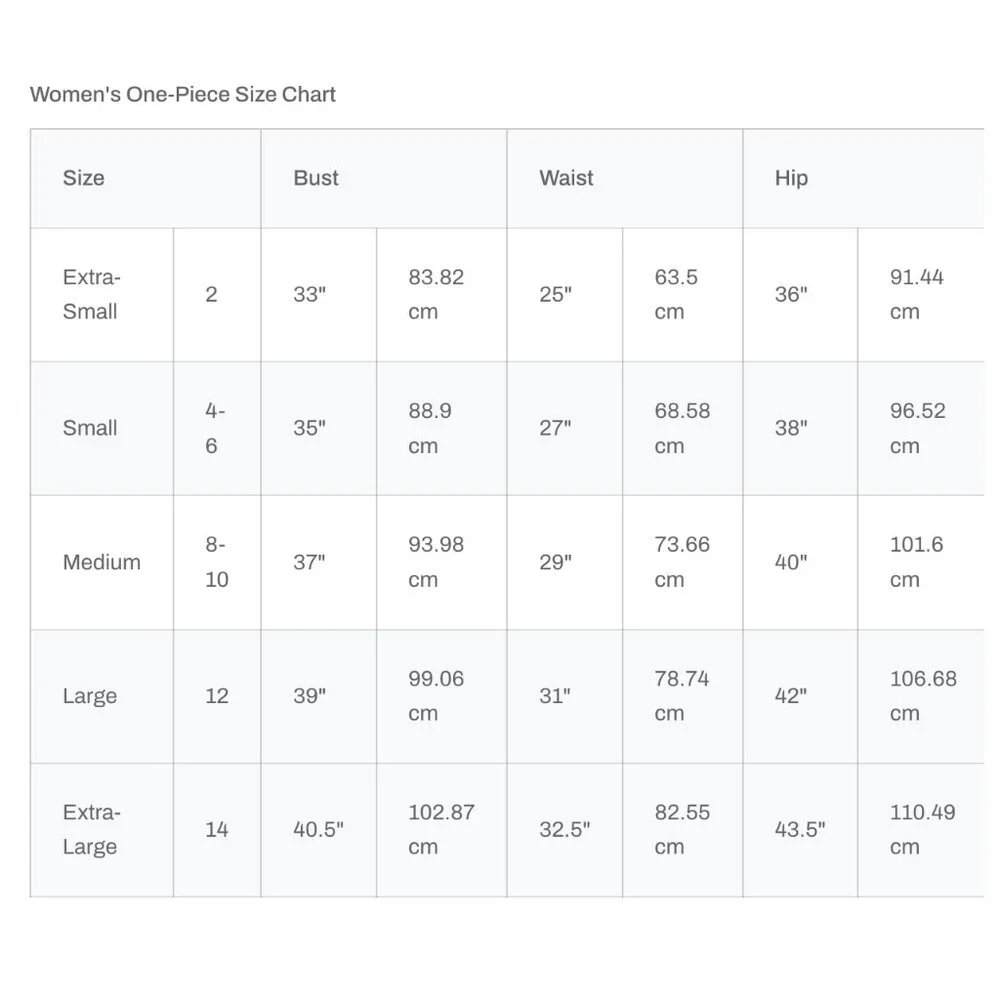The image size is (1000, 1000).
Task: Select the Waist column header
Action: click(566, 178)
